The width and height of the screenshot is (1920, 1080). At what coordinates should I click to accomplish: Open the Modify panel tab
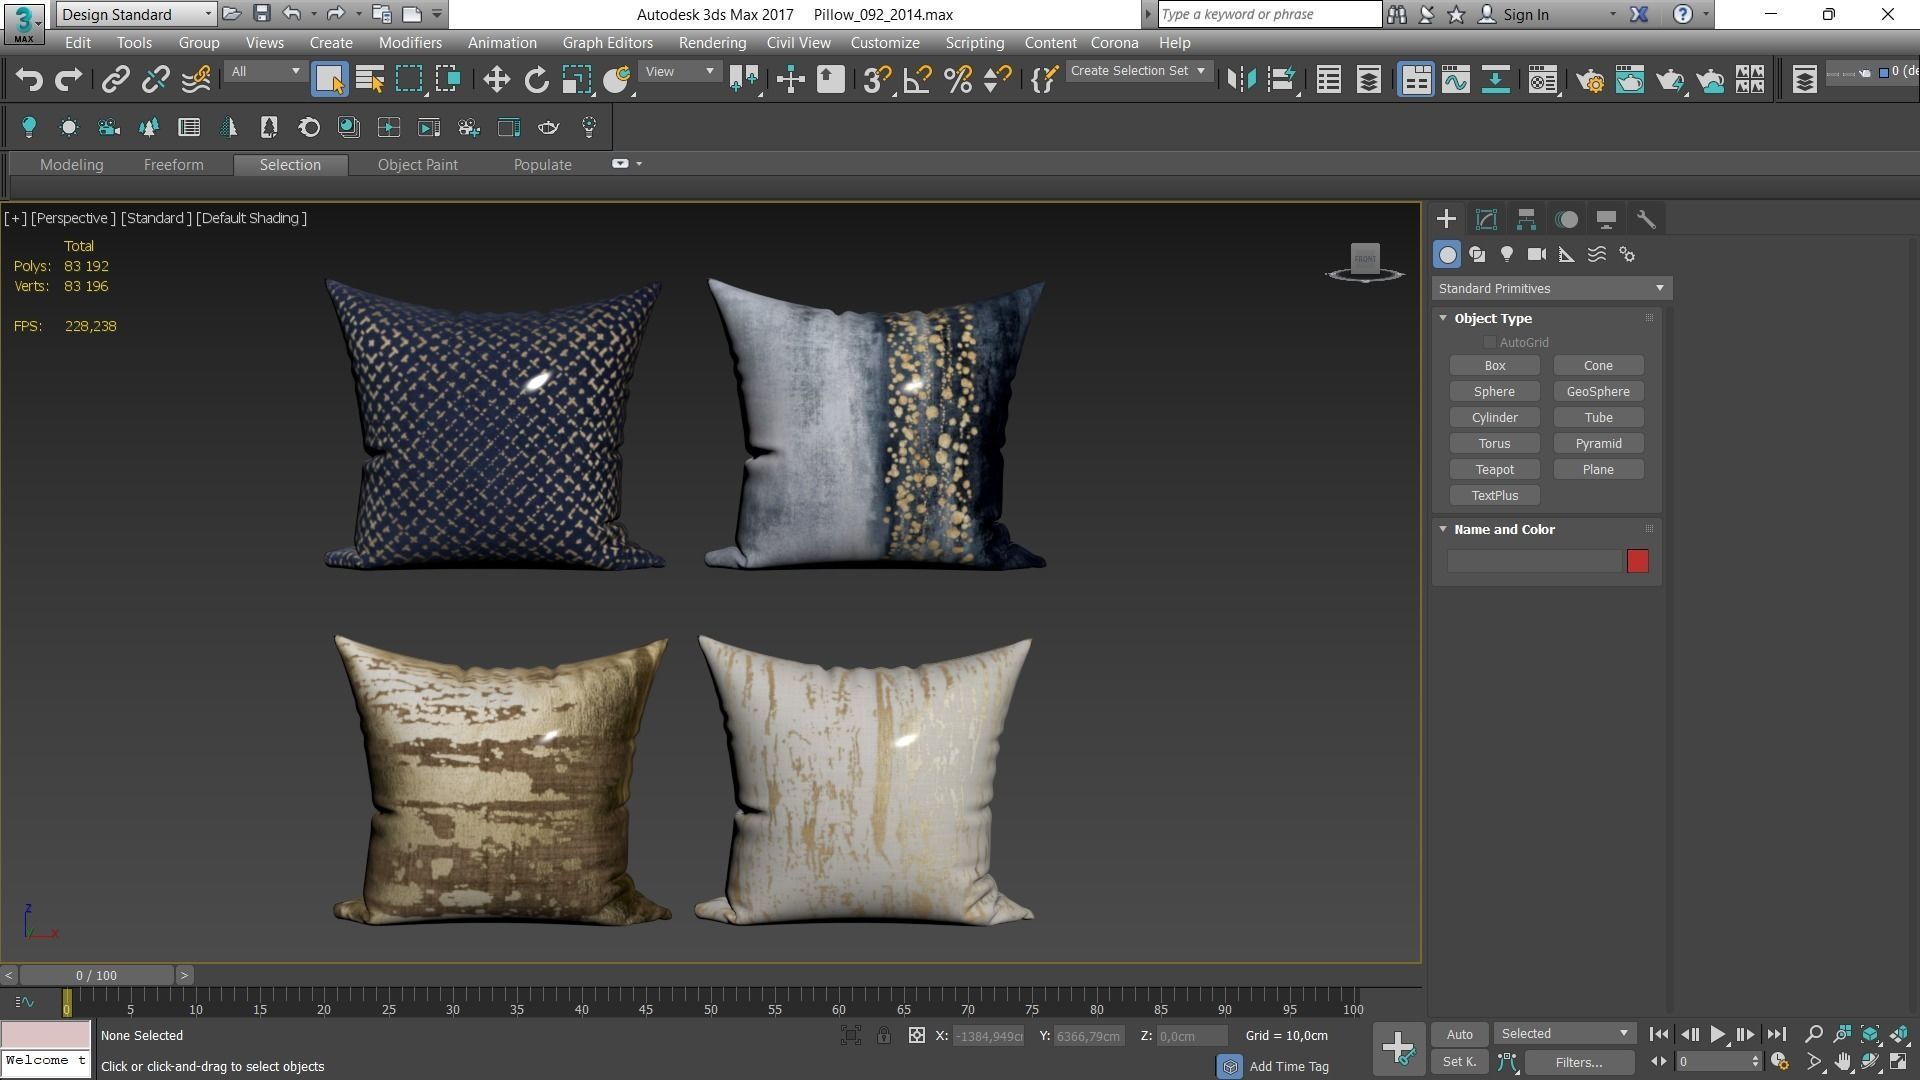(x=1486, y=219)
